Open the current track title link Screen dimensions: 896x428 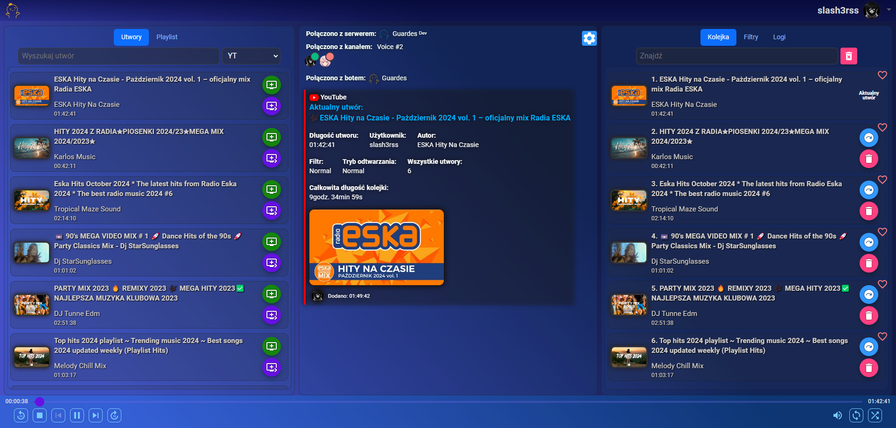coord(444,118)
